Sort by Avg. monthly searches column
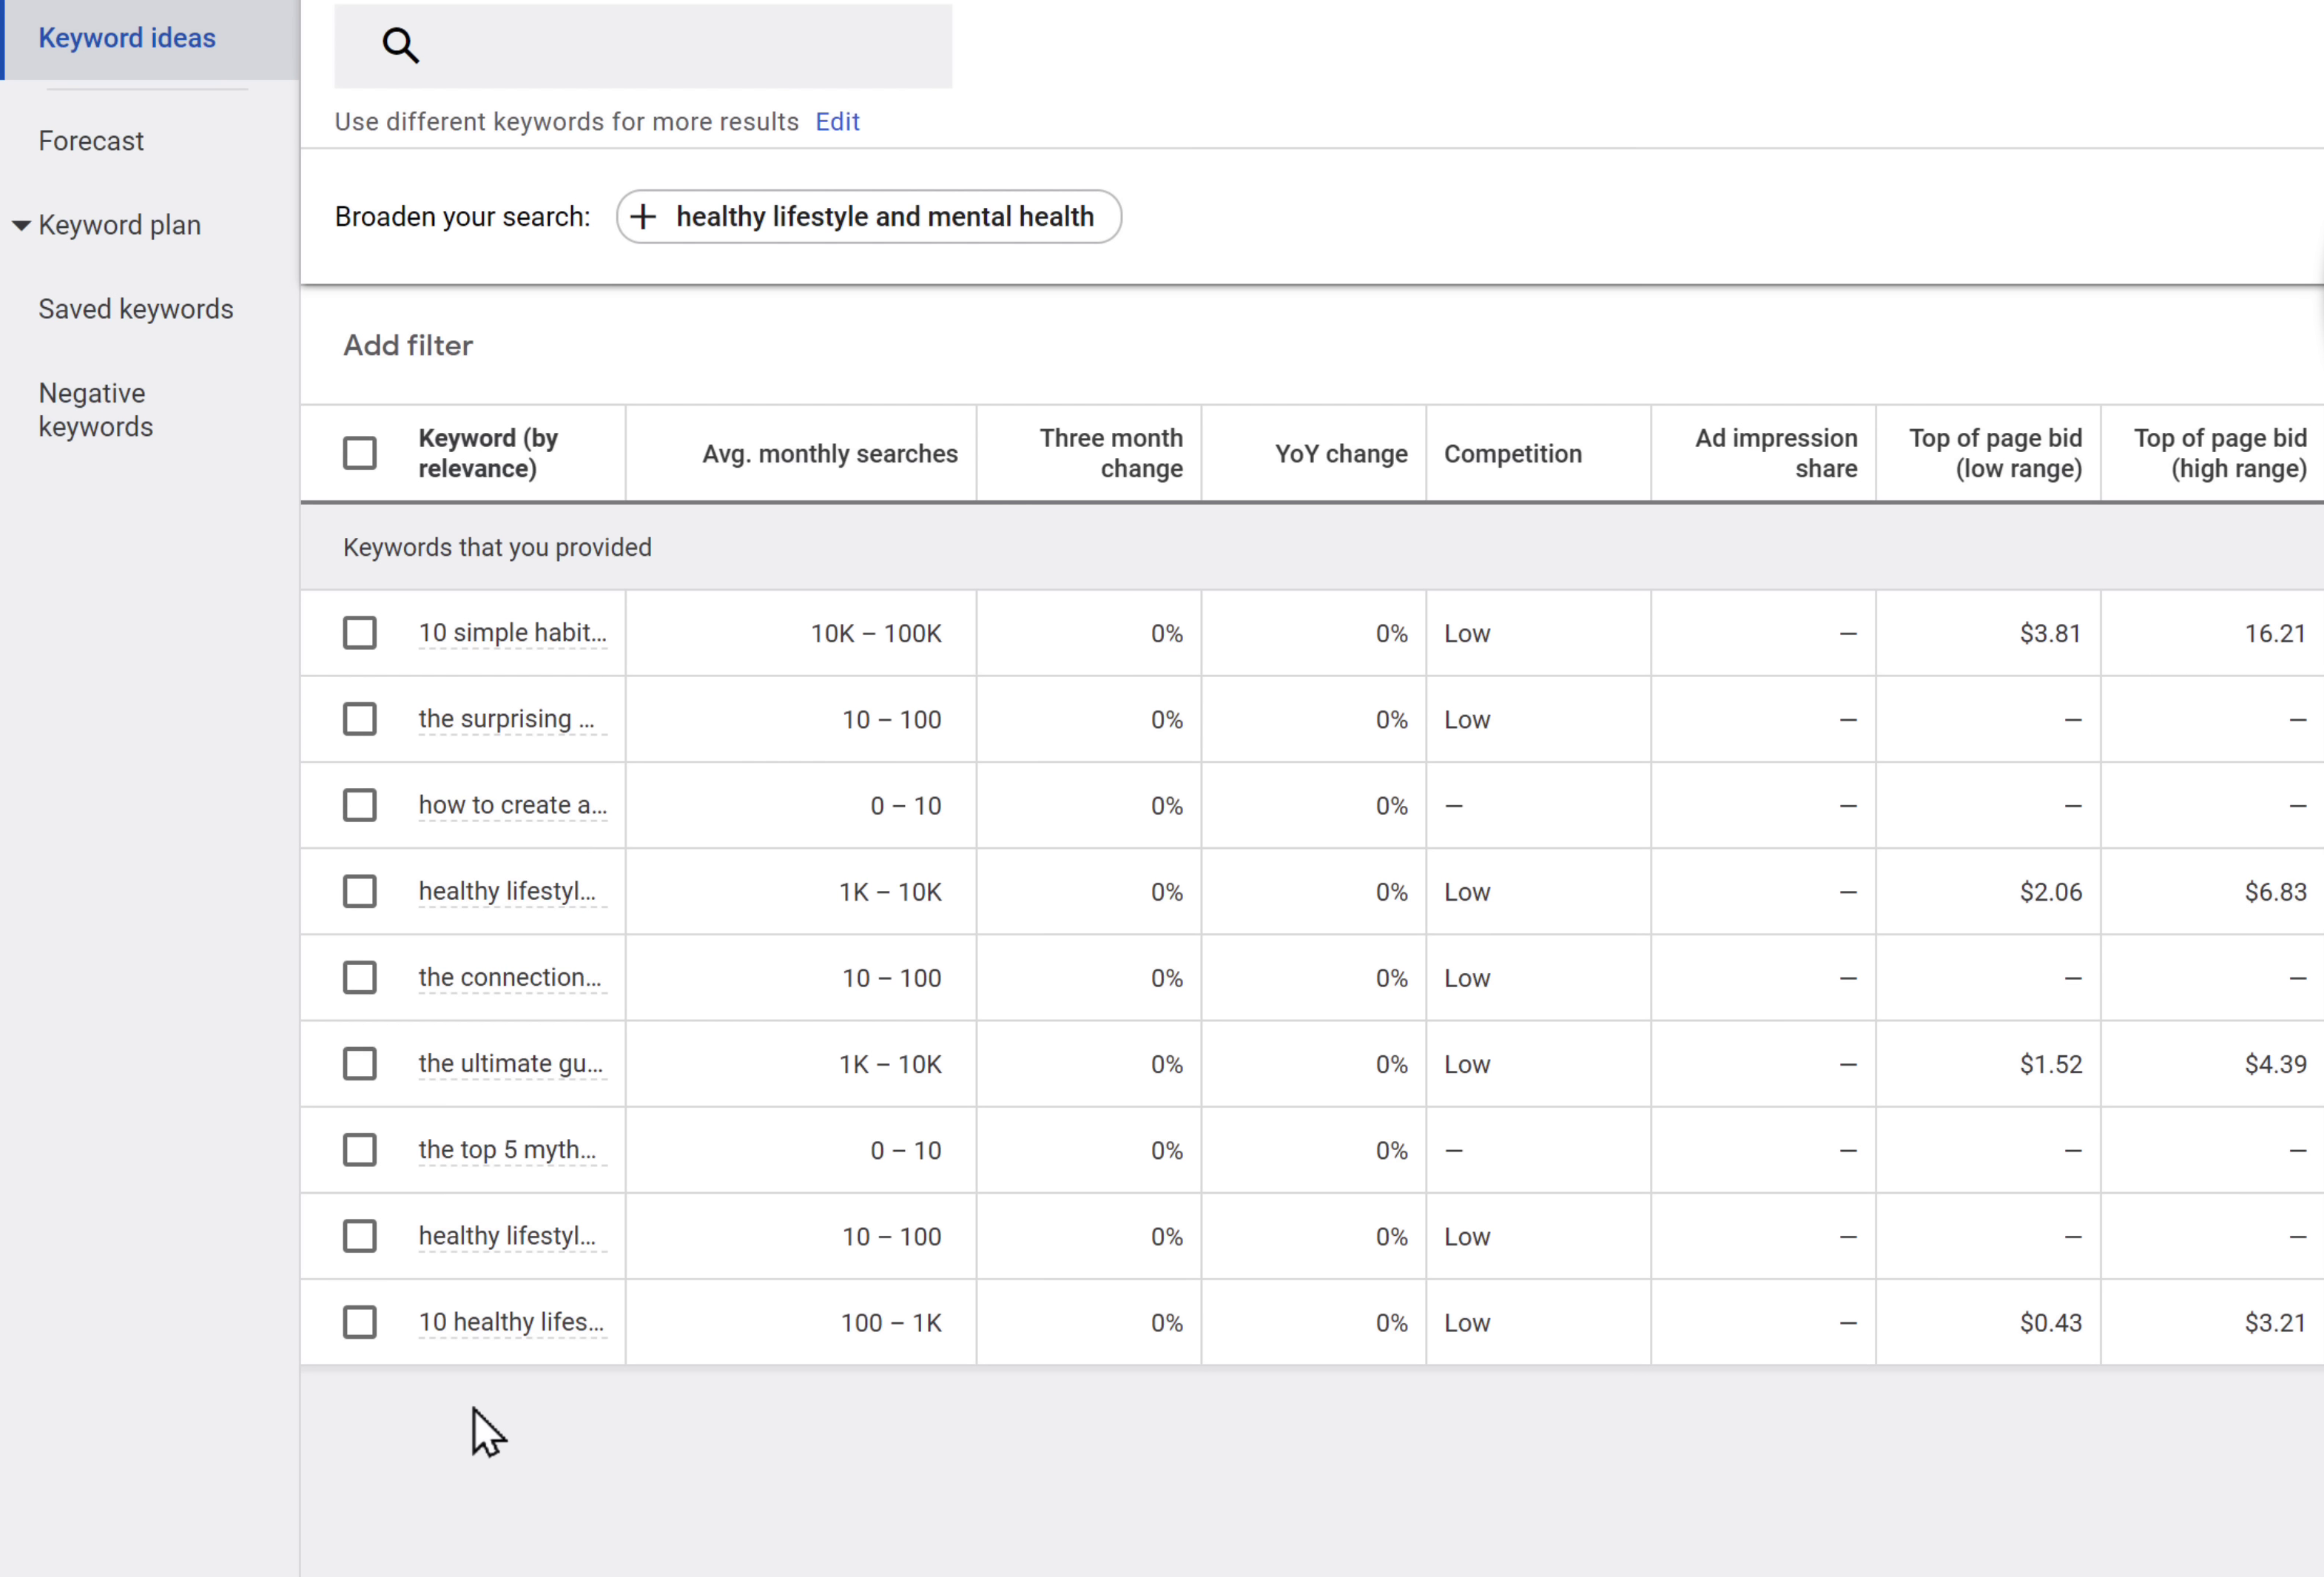Image resolution: width=2324 pixels, height=1577 pixels. (829, 454)
